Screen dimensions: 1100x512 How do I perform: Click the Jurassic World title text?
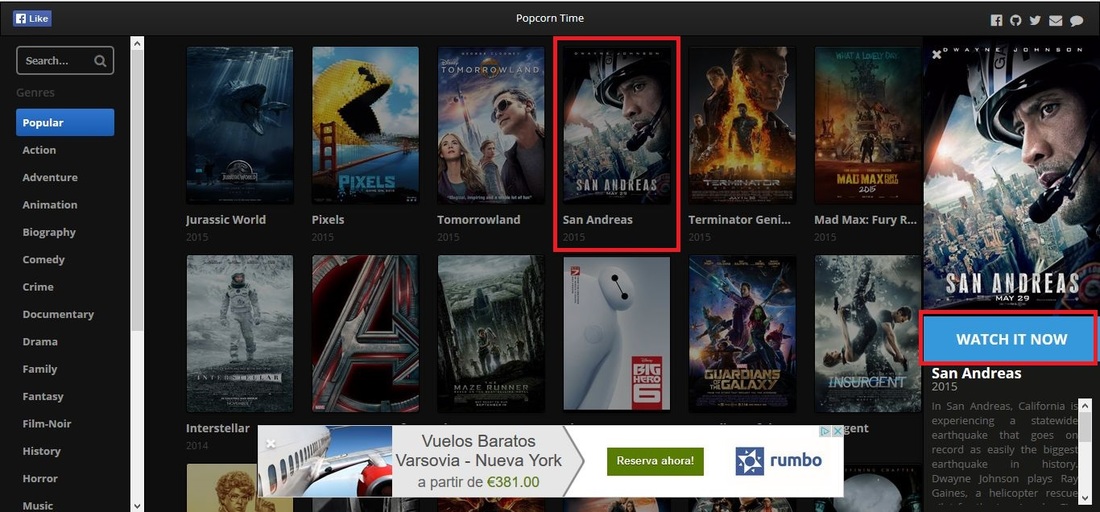click(x=226, y=220)
